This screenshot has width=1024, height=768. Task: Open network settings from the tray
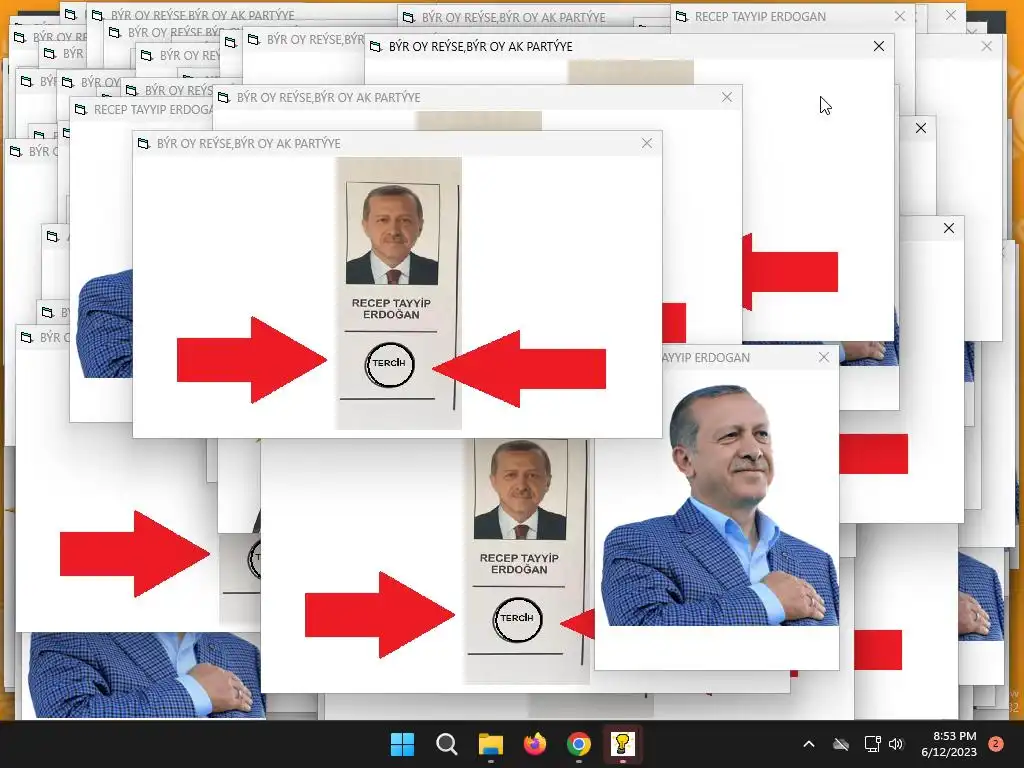[x=872, y=744]
